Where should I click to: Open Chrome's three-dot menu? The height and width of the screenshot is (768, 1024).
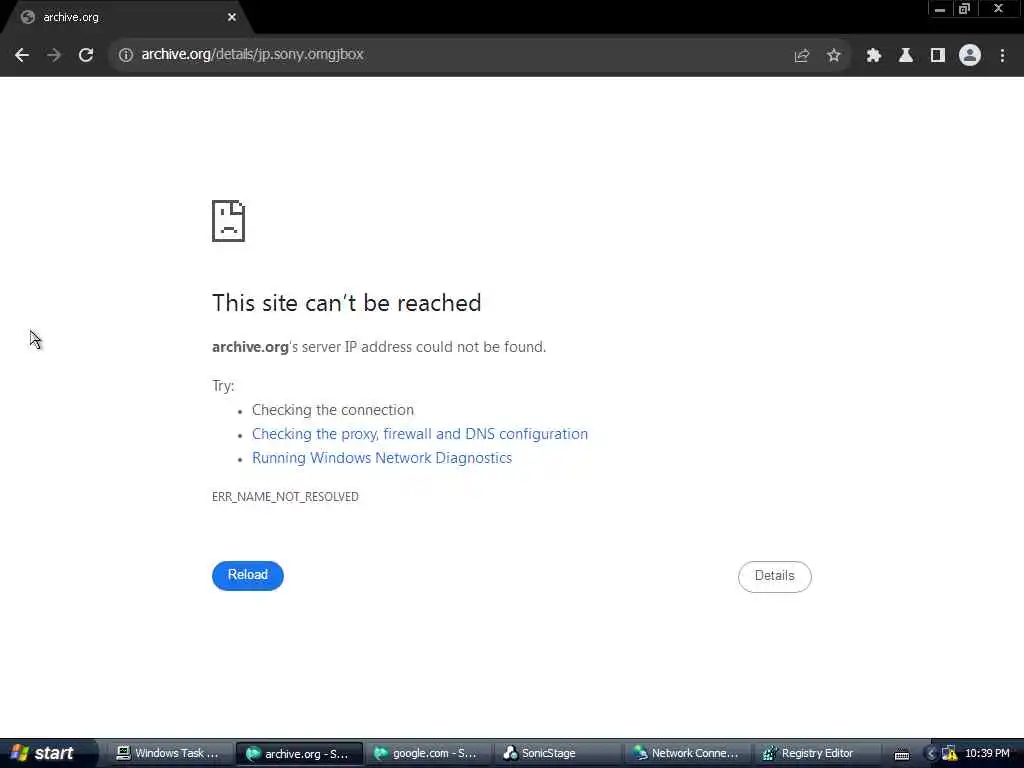(x=1002, y=56)
